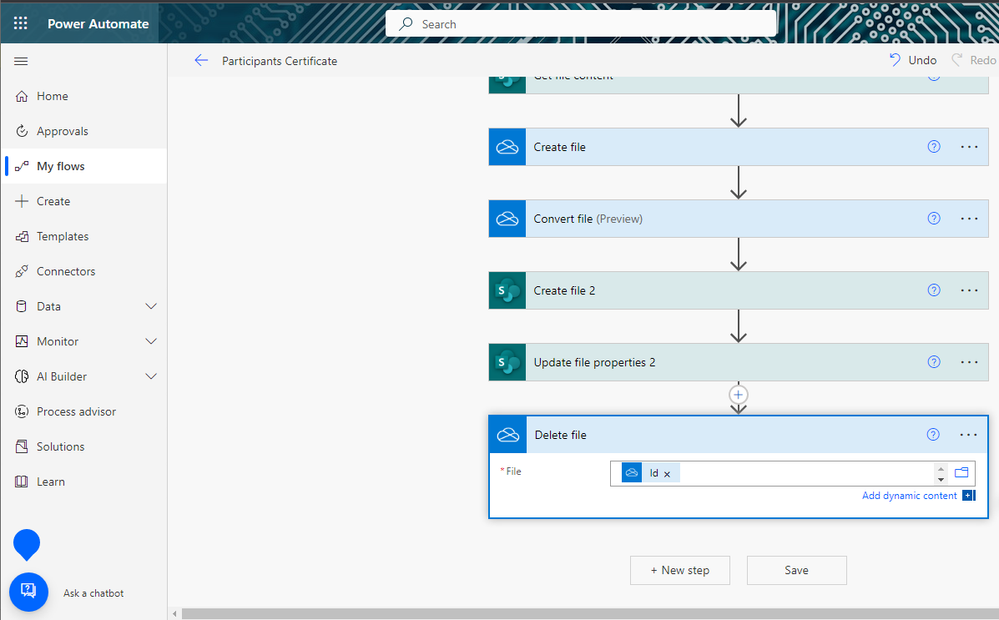The width and height of the screenshot is (999, 620).
Task: Open the more options menu for Convert file
Action: click(969, 219)
